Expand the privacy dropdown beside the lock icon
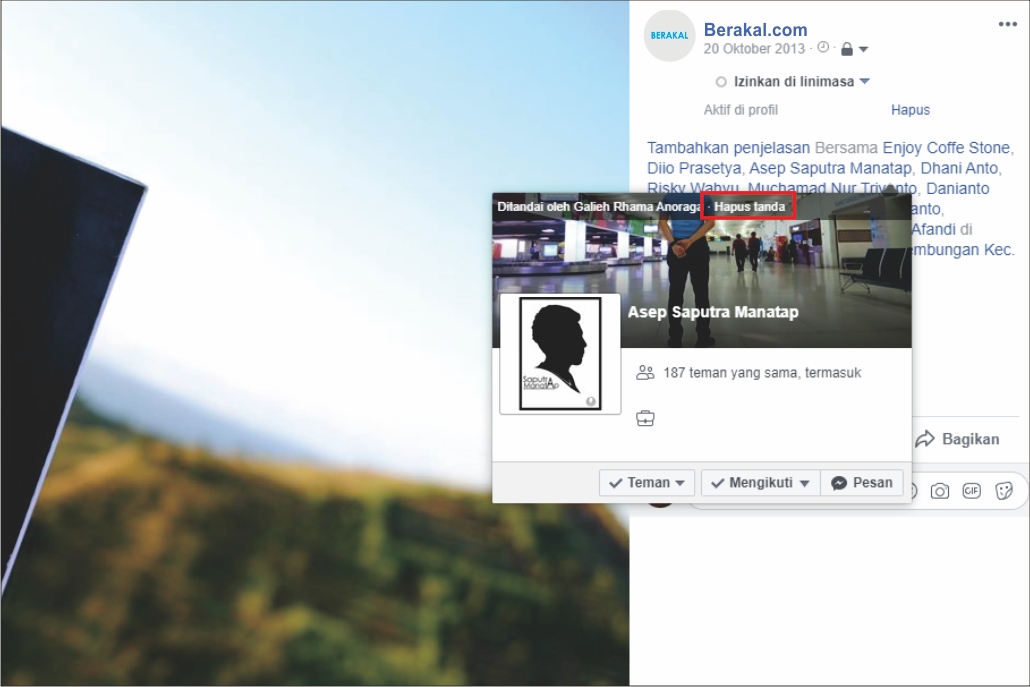Image resolution: width=1030 pixels, height=687 pixels. coord(864,49)
